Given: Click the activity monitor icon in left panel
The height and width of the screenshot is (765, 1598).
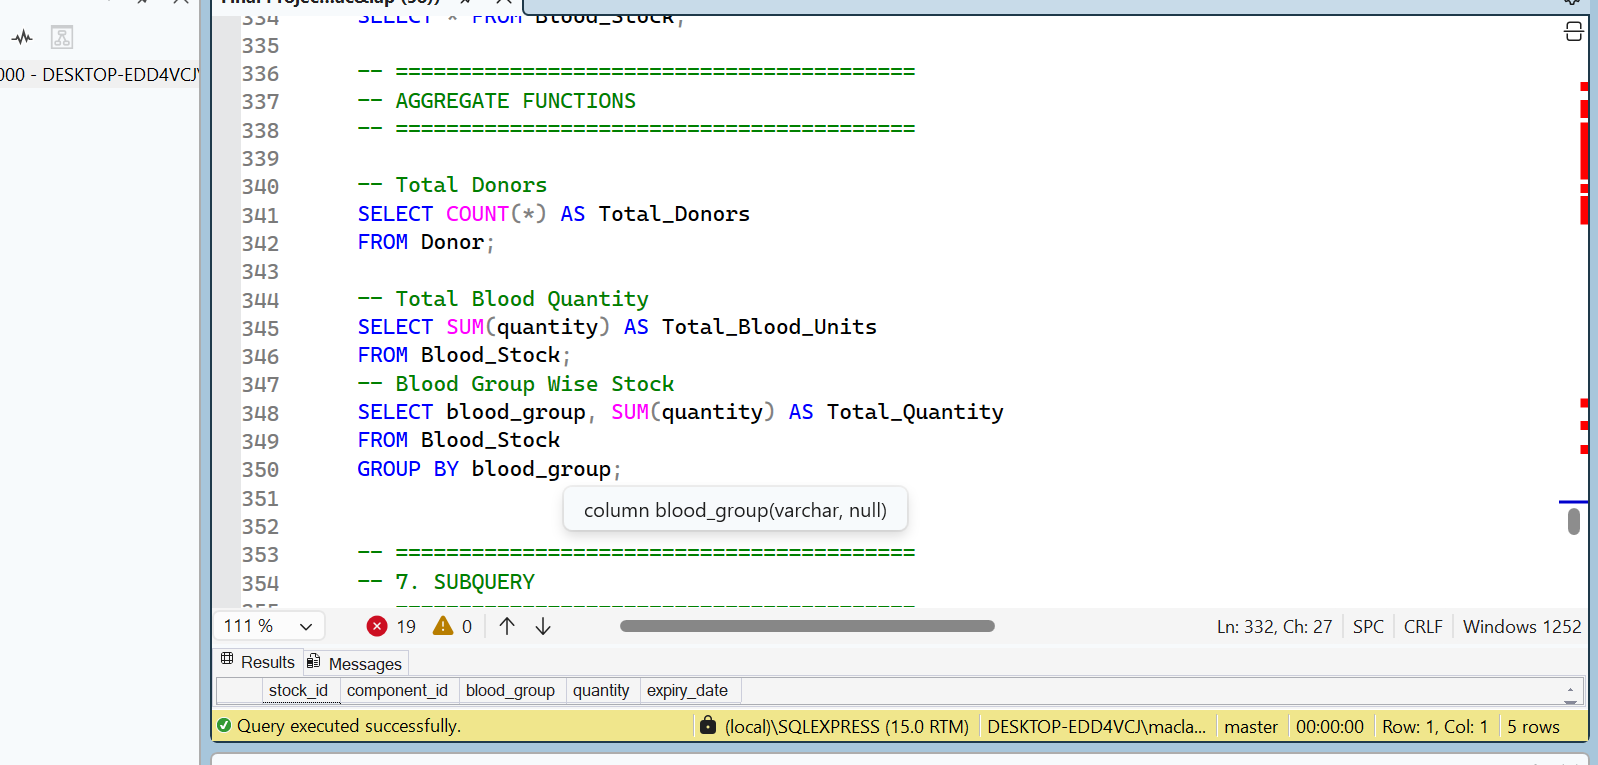Looking at the screenshot, I should coord(22,38).
